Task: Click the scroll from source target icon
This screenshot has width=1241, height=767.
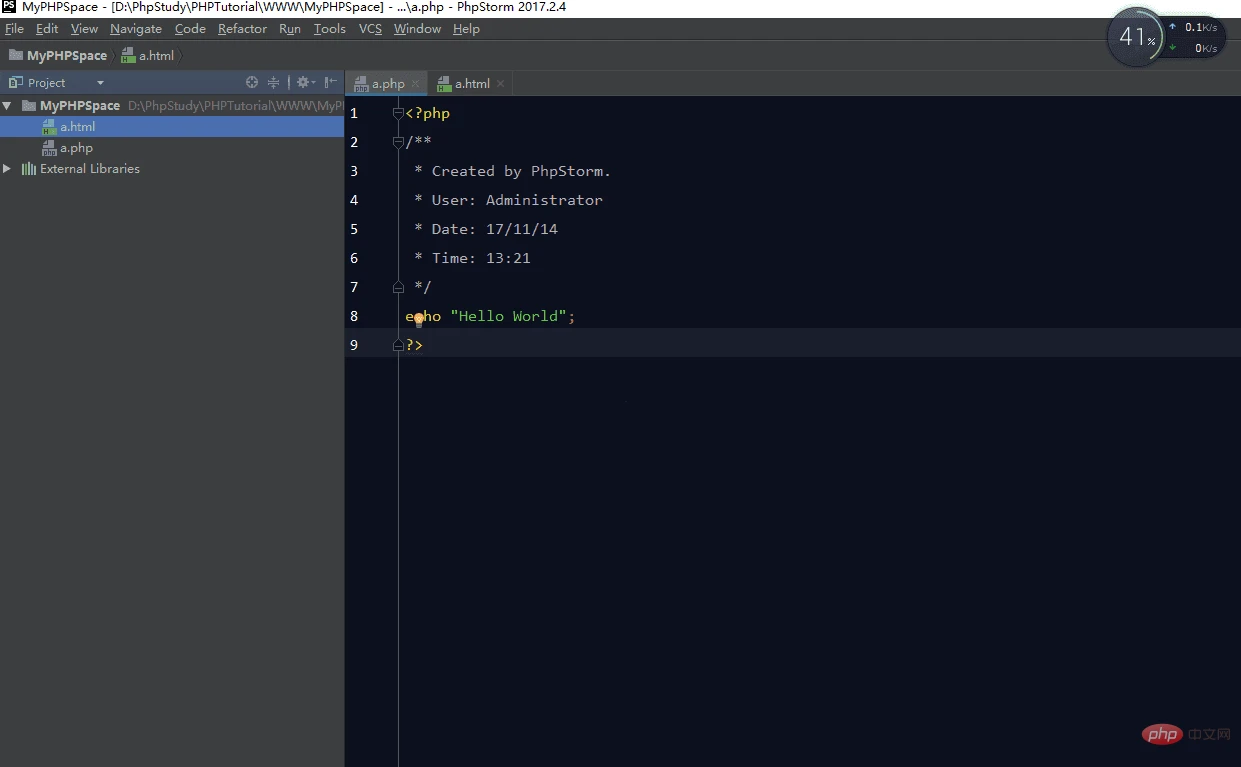Action: [252, 83]
